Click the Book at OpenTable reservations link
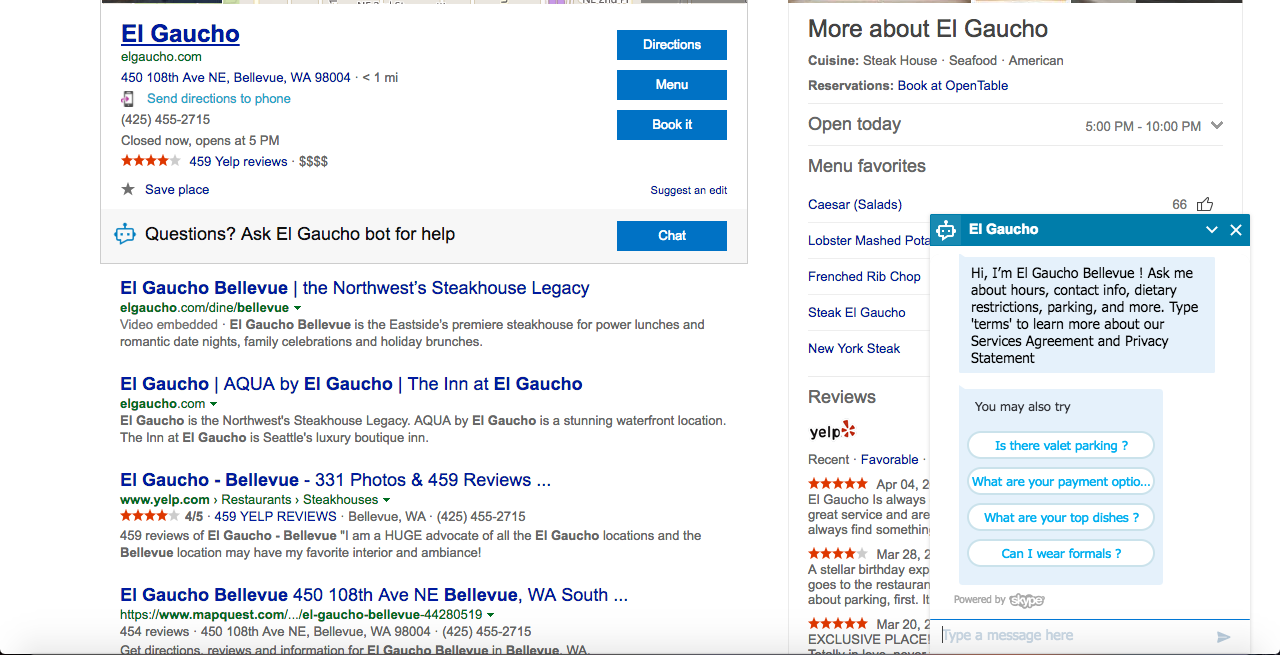1280x655 pixels. coord(953,86)
